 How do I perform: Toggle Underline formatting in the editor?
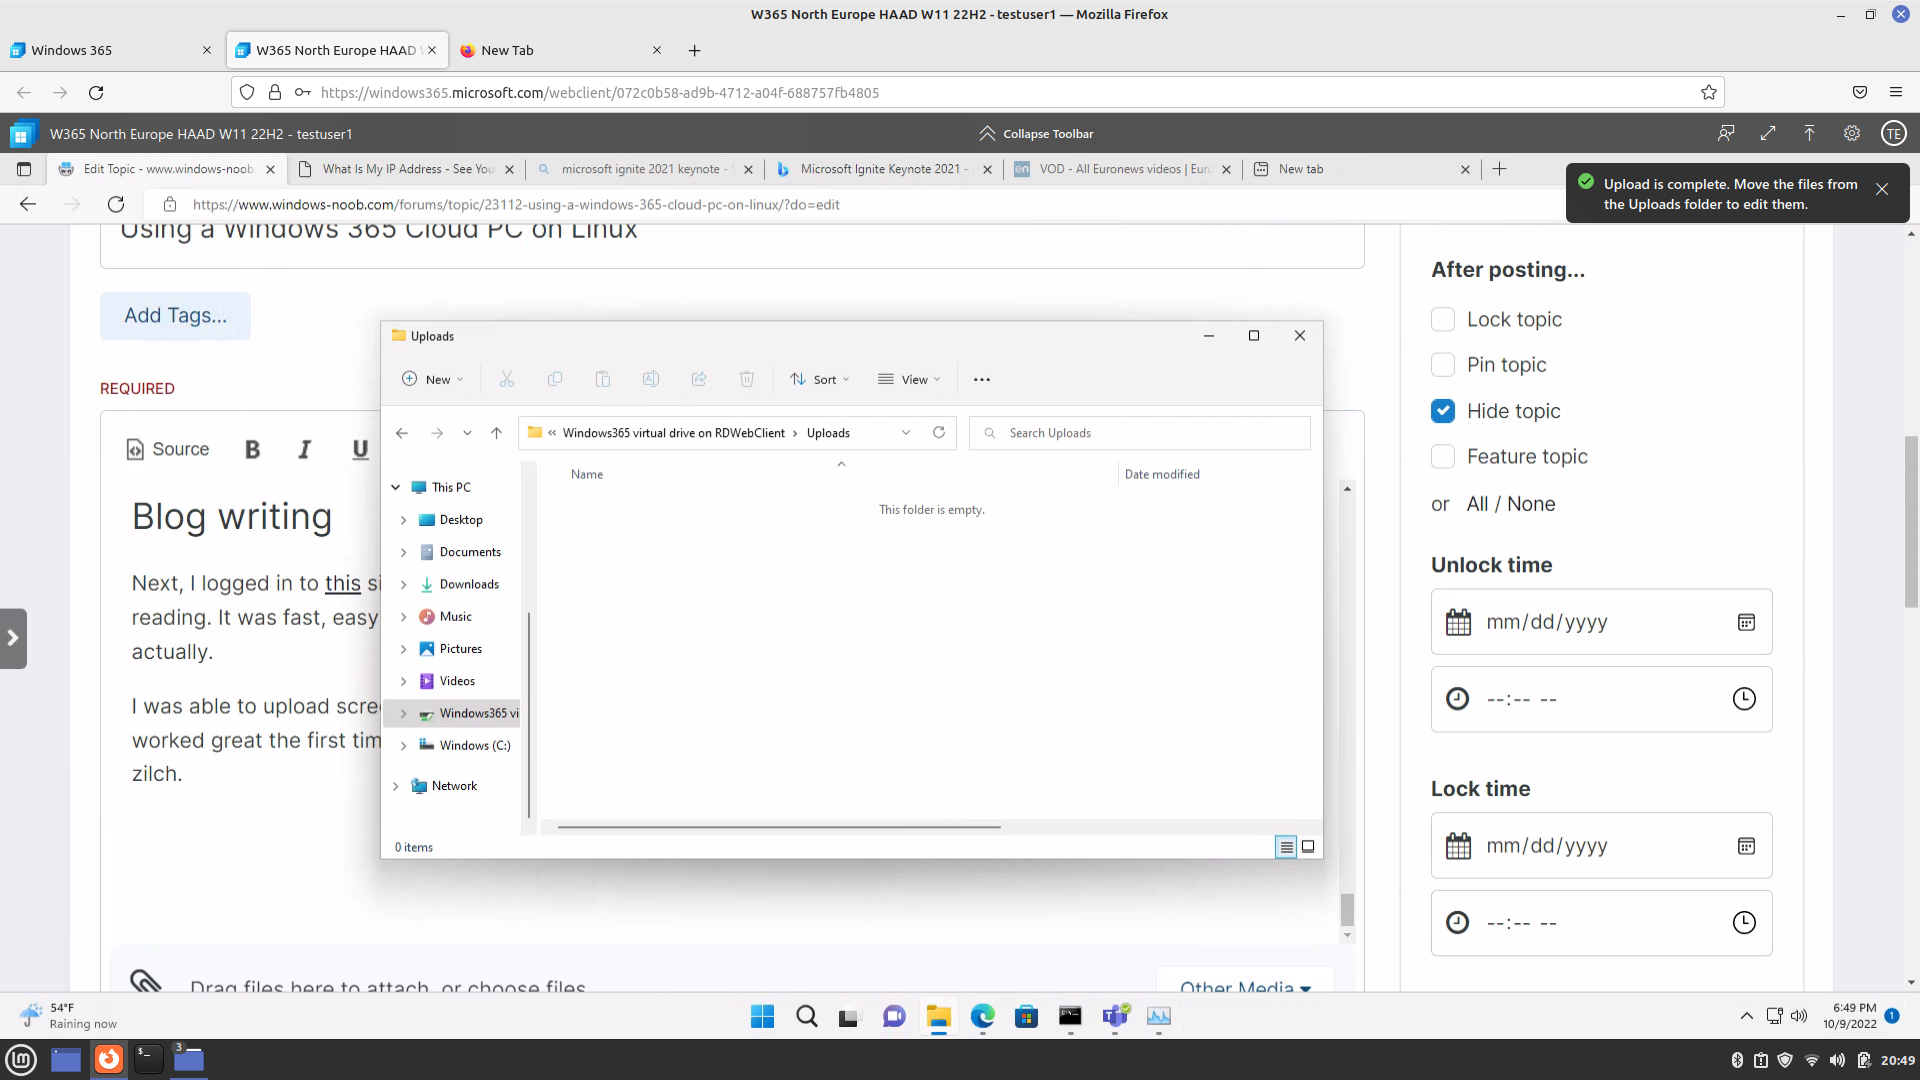[x=360, y=450]
